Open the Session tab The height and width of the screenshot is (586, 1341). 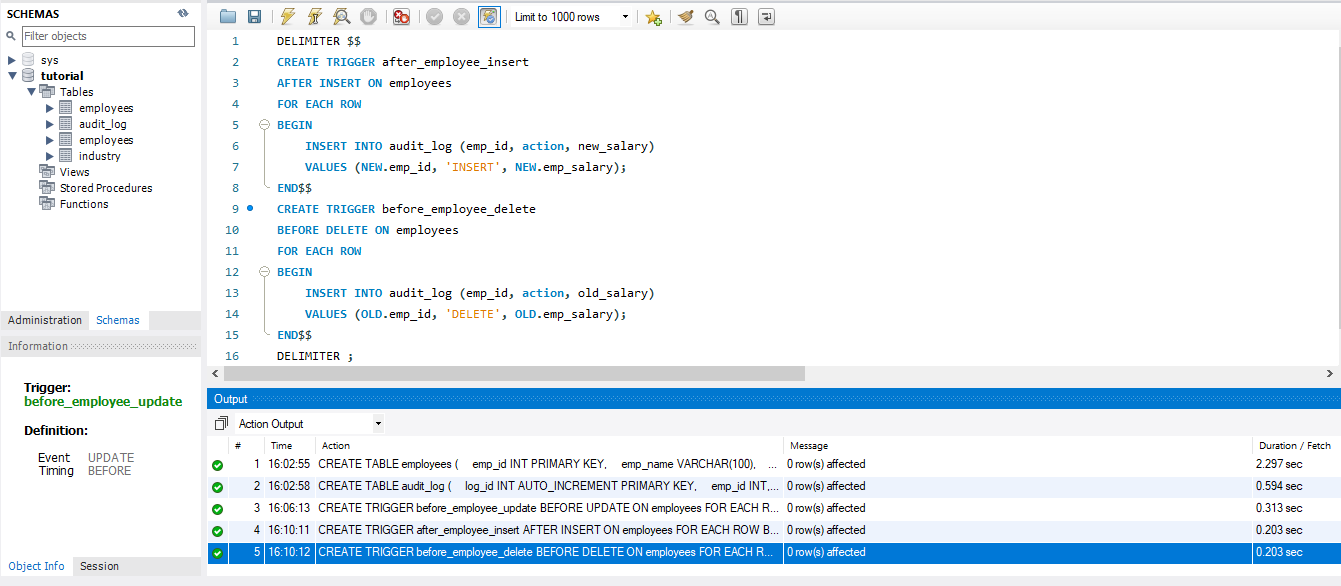point(98,566)
